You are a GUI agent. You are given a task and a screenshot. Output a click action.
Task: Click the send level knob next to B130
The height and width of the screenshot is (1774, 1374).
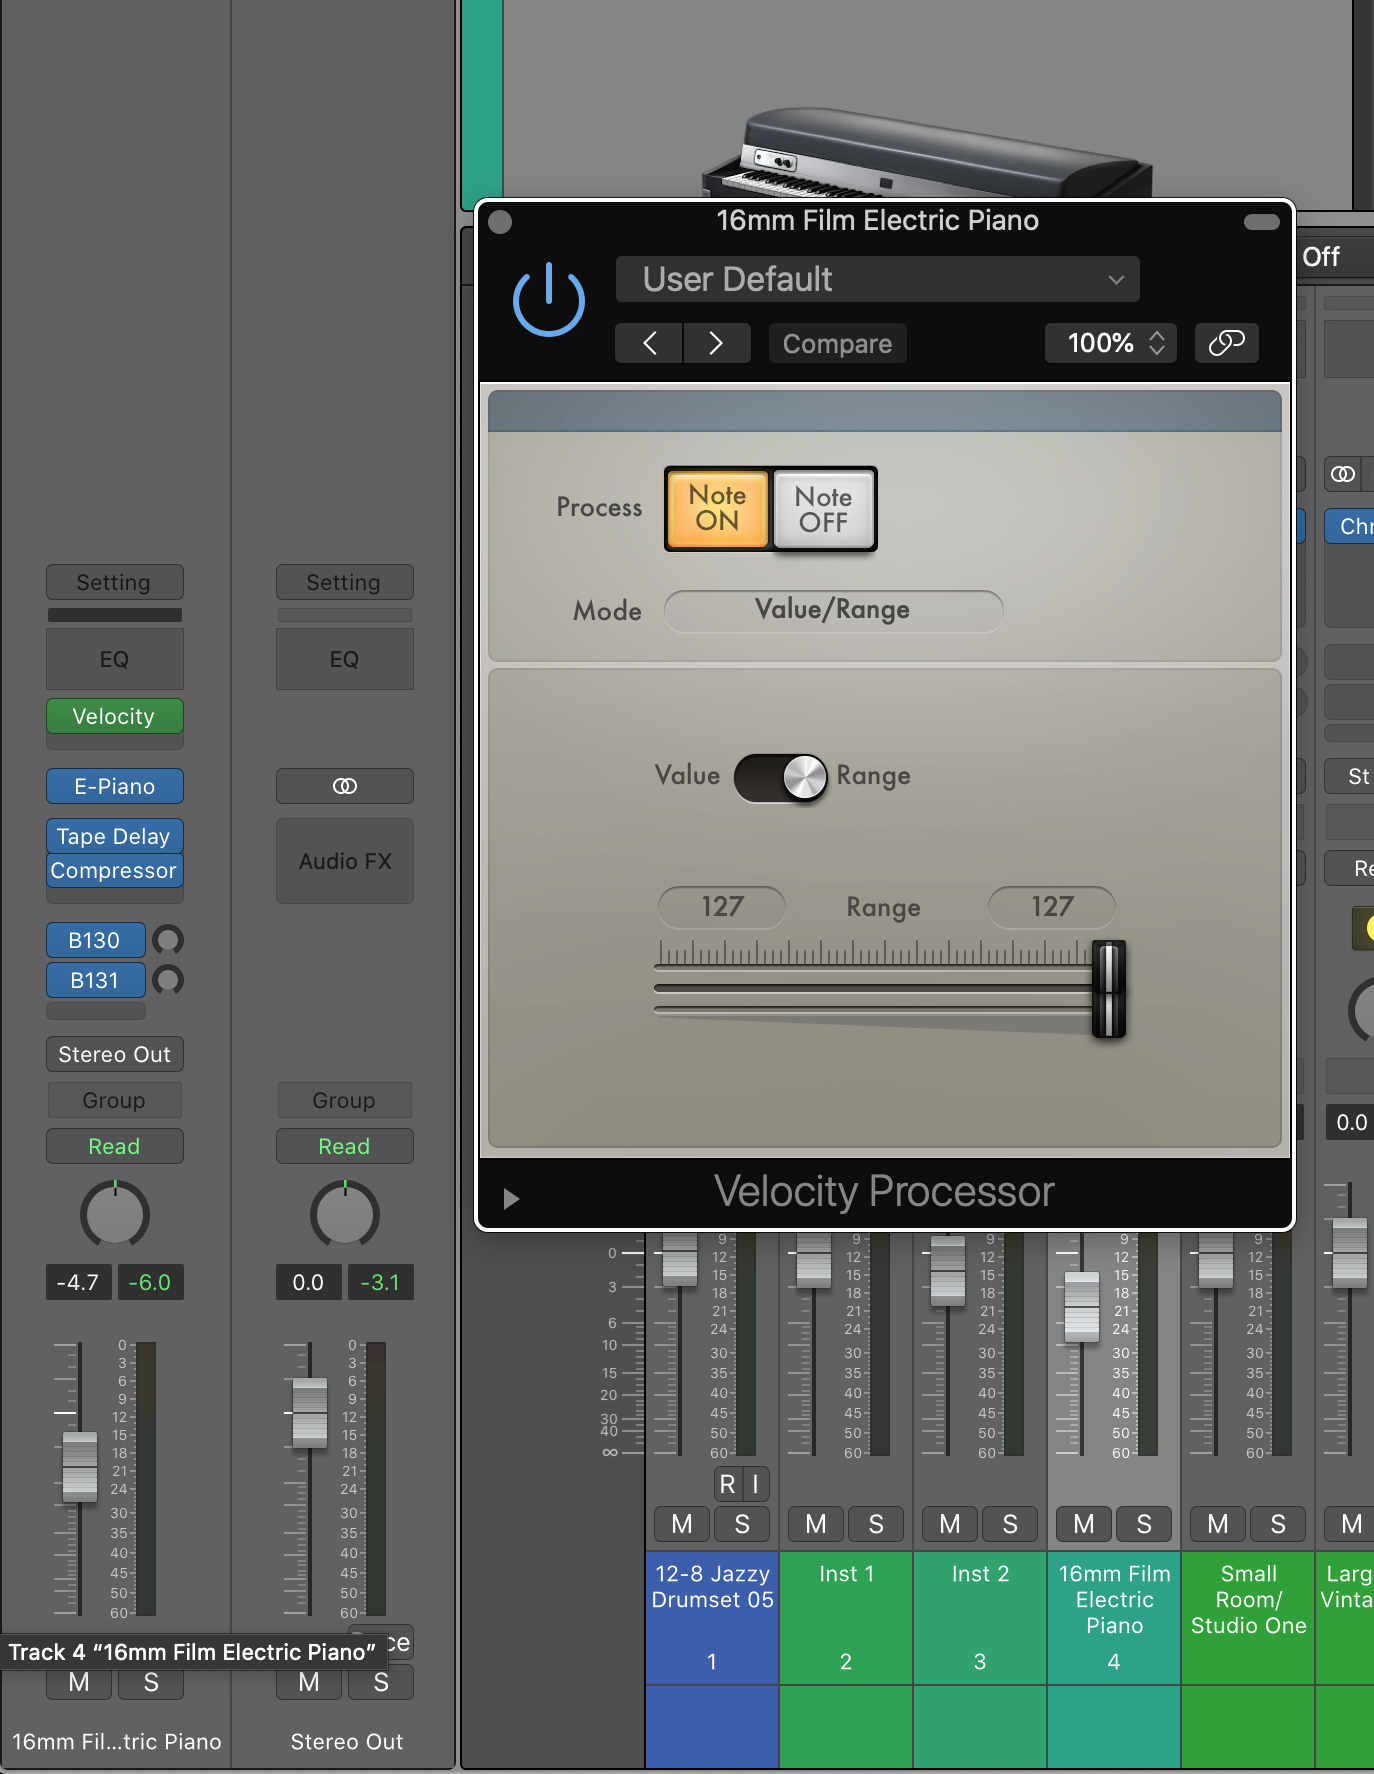[x=168, y=940]
